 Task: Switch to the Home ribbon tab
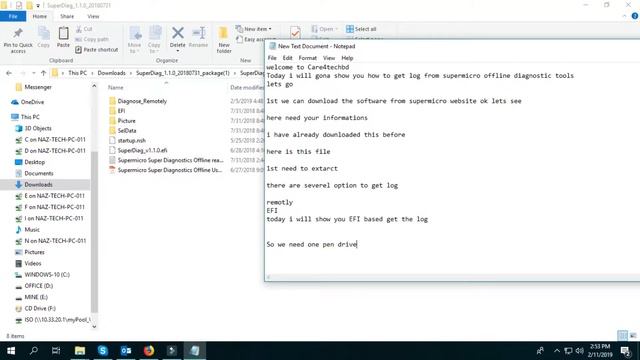pyautogui.click(x=40, y=16)
